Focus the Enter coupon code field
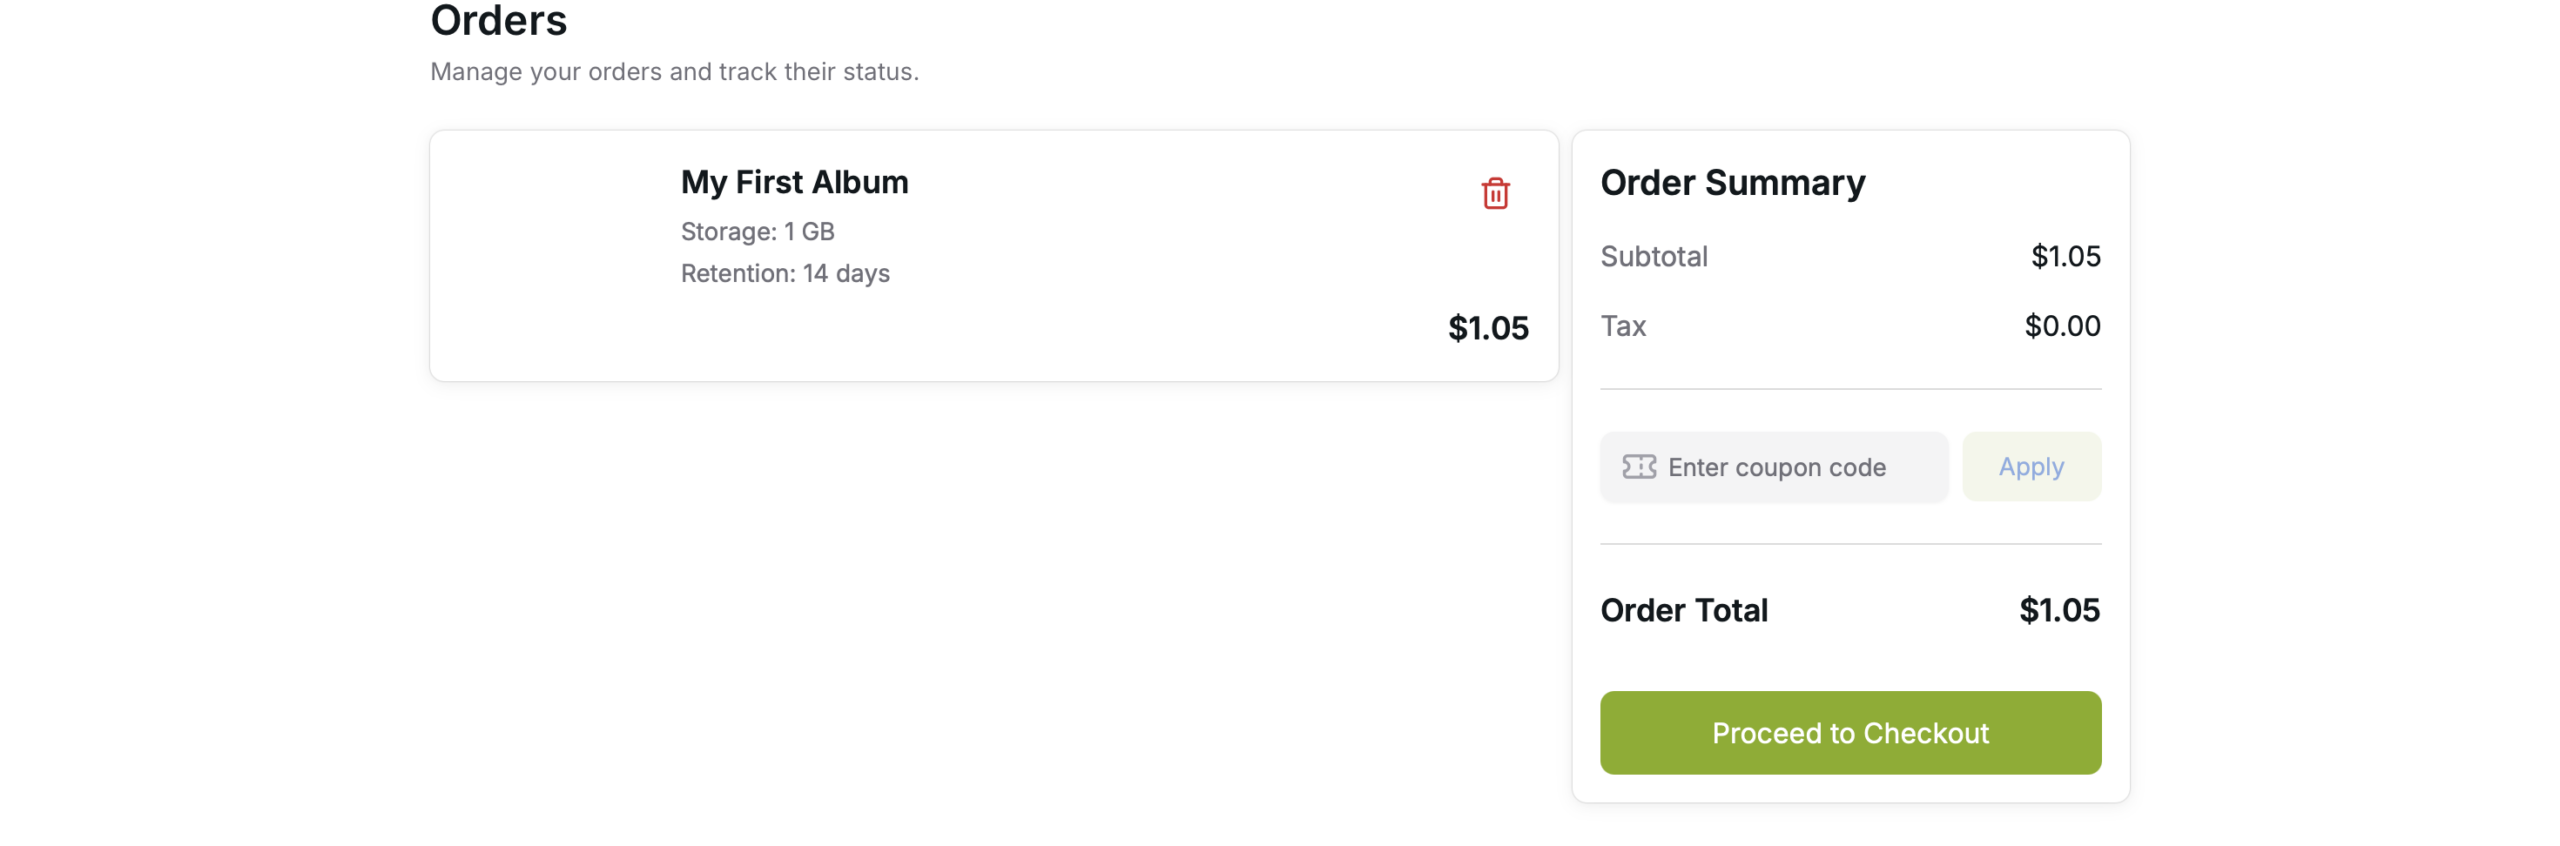2560x846 pixels. [x=1790, y=467]
